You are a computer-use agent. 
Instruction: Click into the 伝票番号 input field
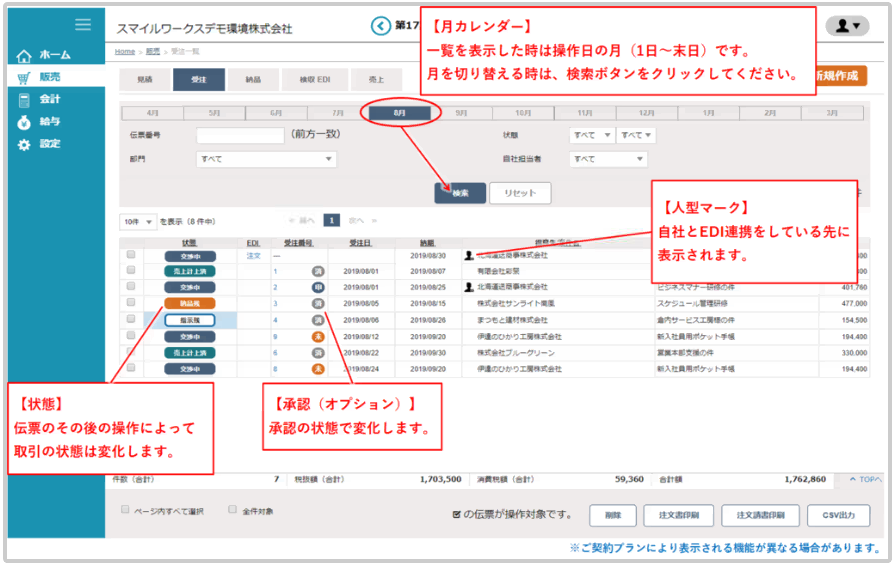240,135
